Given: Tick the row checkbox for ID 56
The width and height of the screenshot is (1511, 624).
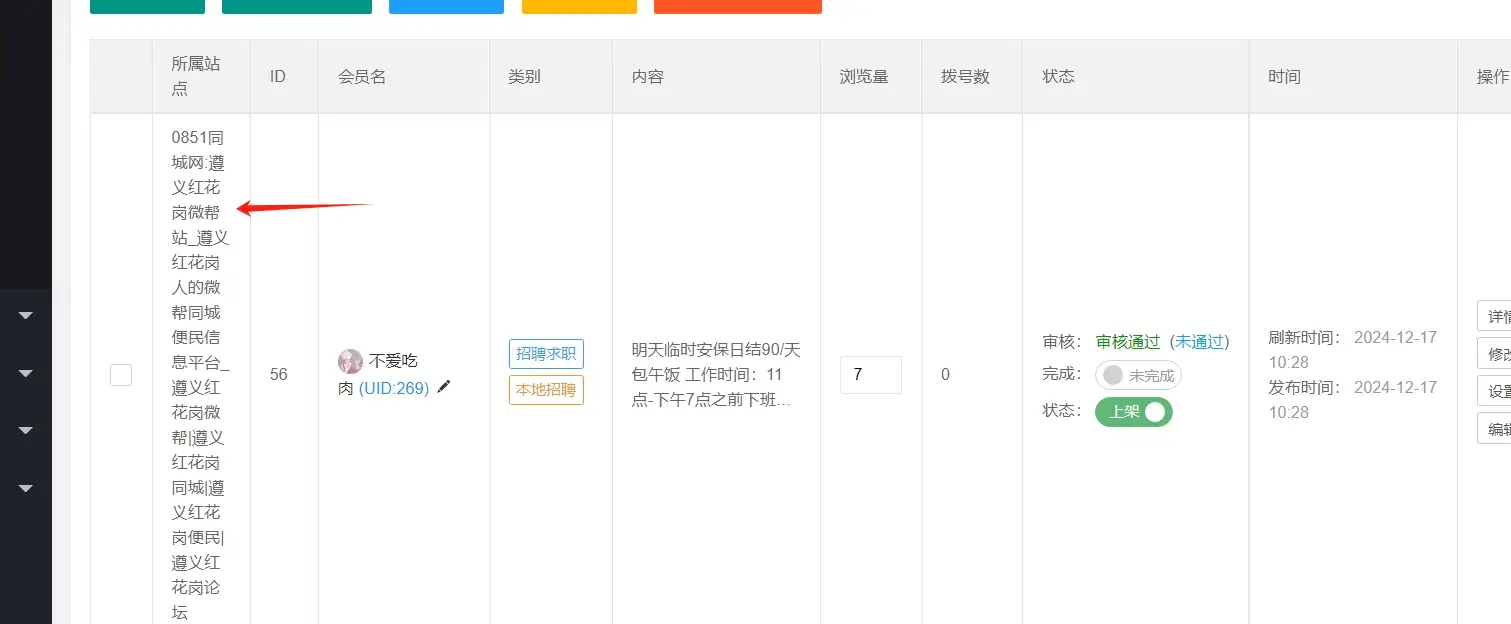Looking at the screenshot, I should pyautogui.click(x=121, y=375).
